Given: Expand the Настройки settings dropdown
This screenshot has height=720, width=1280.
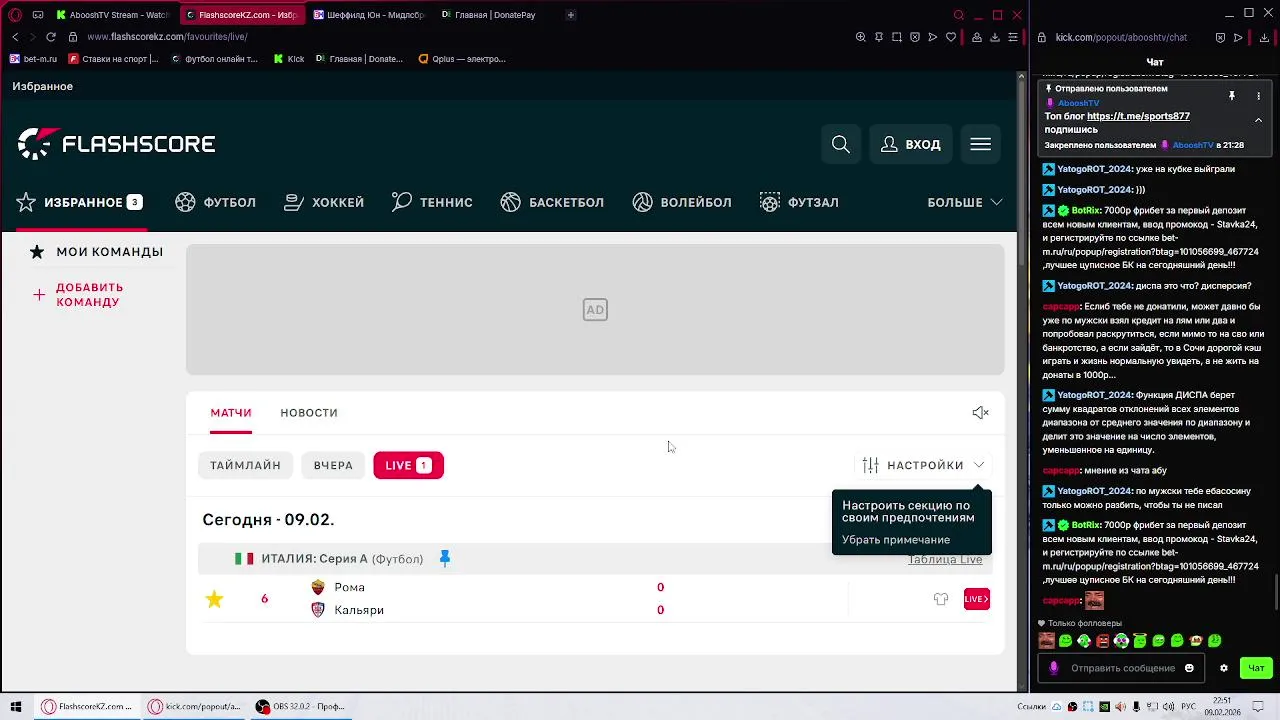Looking at the screenshot, I should click(924, 465).
